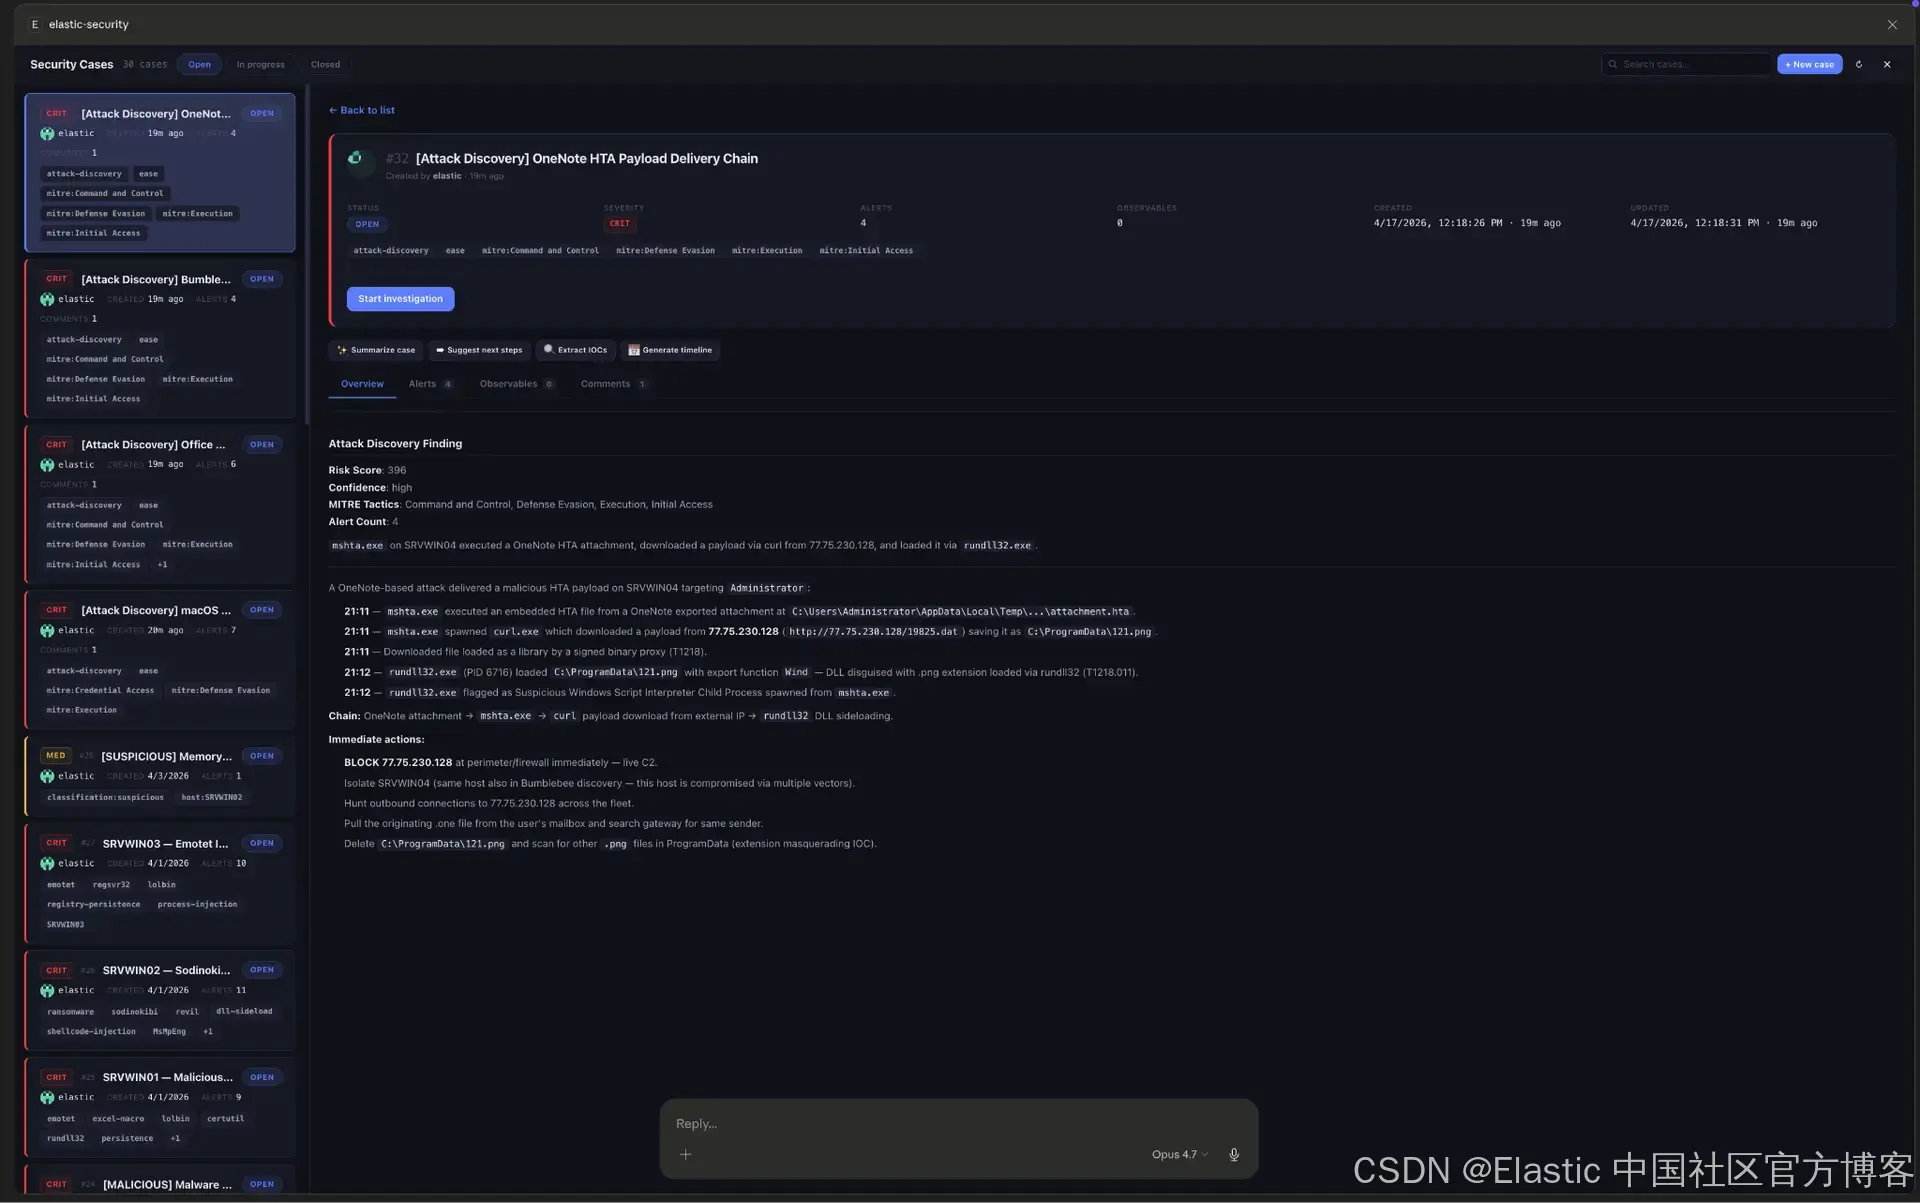Filter cases by Closed status
Screen dimensions: 1920x1203
(x=325, y=64)
